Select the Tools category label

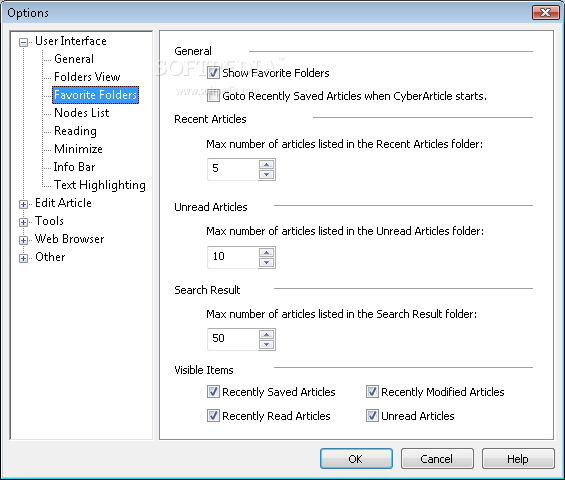(49, 221)
